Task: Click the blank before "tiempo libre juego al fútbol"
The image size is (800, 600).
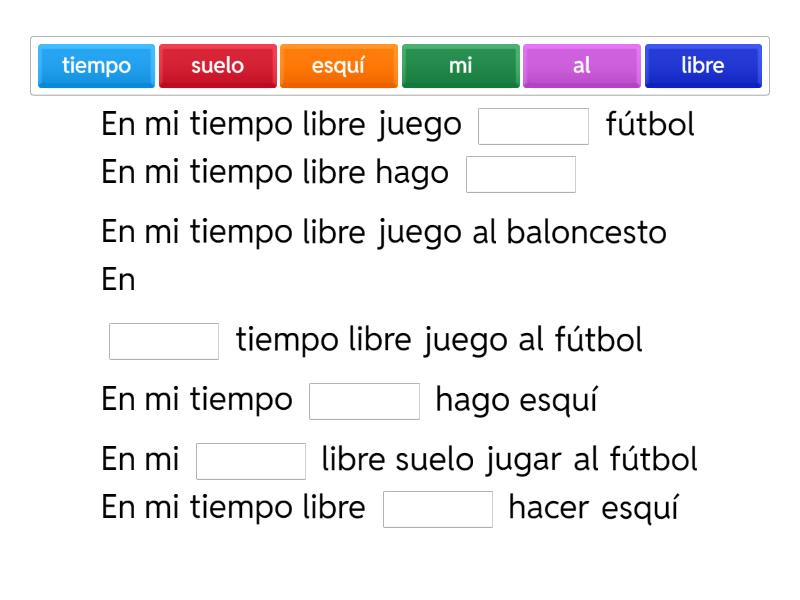Action: click(164, 341)
